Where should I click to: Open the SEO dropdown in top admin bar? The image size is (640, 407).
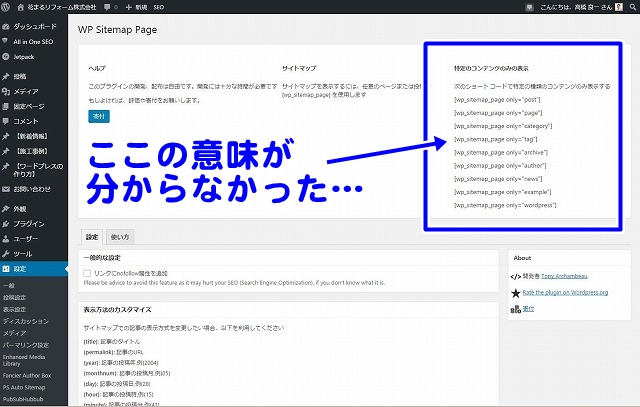158,6
